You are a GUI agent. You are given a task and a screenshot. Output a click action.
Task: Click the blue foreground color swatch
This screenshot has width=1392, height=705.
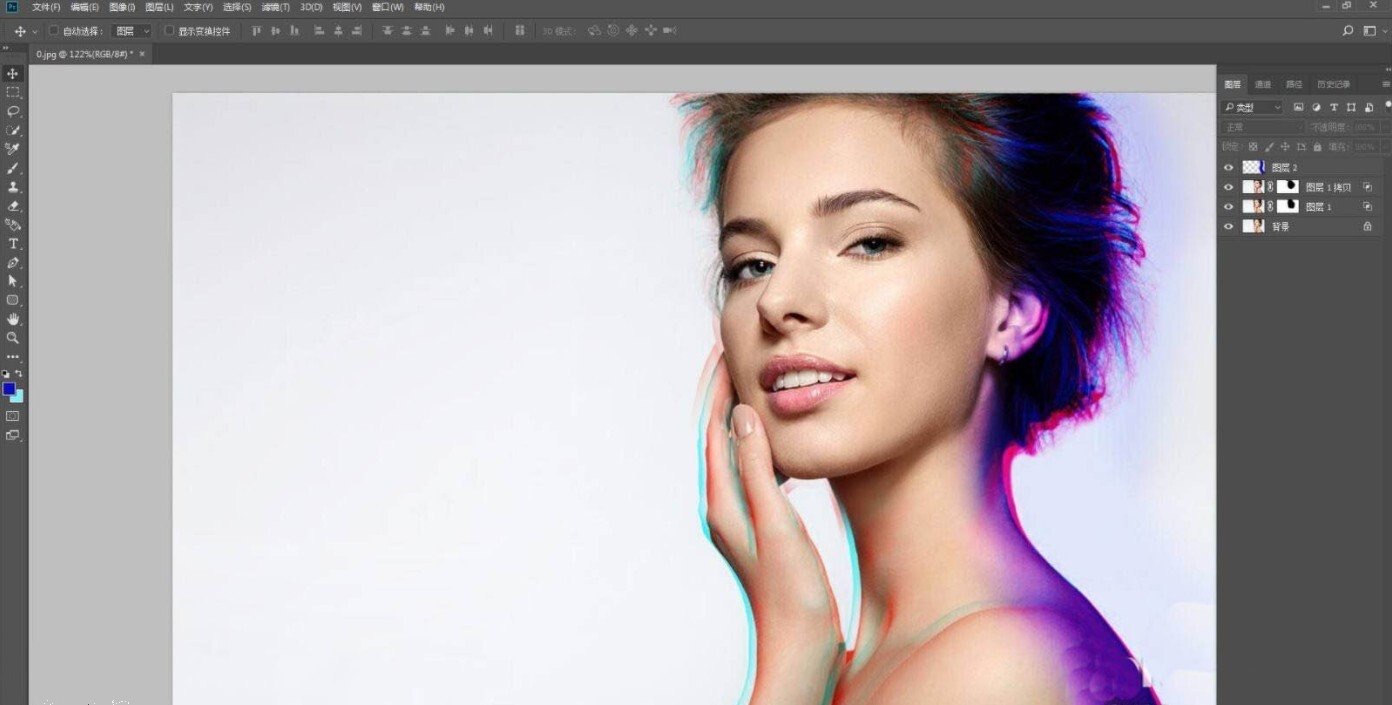click(x=9, y=388)
